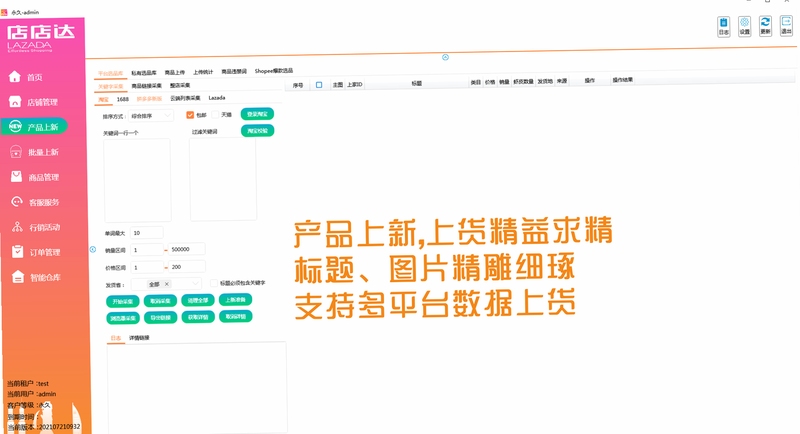
Task: Open the 首页 home icon in sidebar
Action: (15, 76)
